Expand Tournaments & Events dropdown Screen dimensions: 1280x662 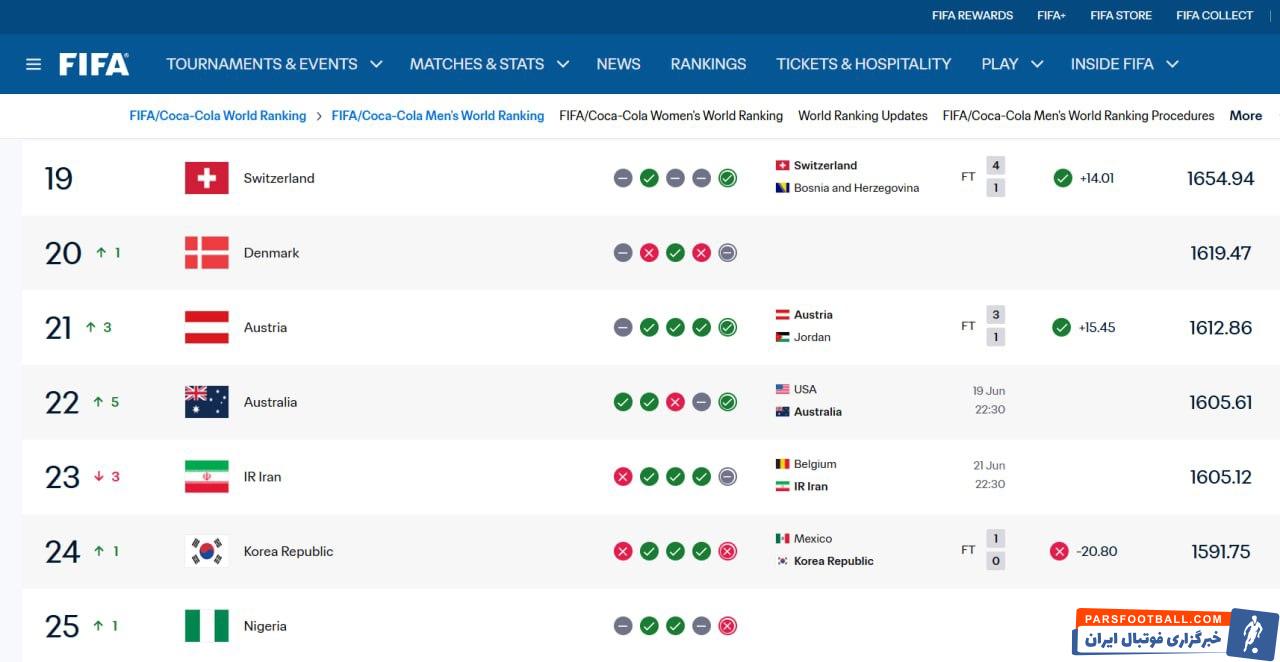[x=274, y=64]
